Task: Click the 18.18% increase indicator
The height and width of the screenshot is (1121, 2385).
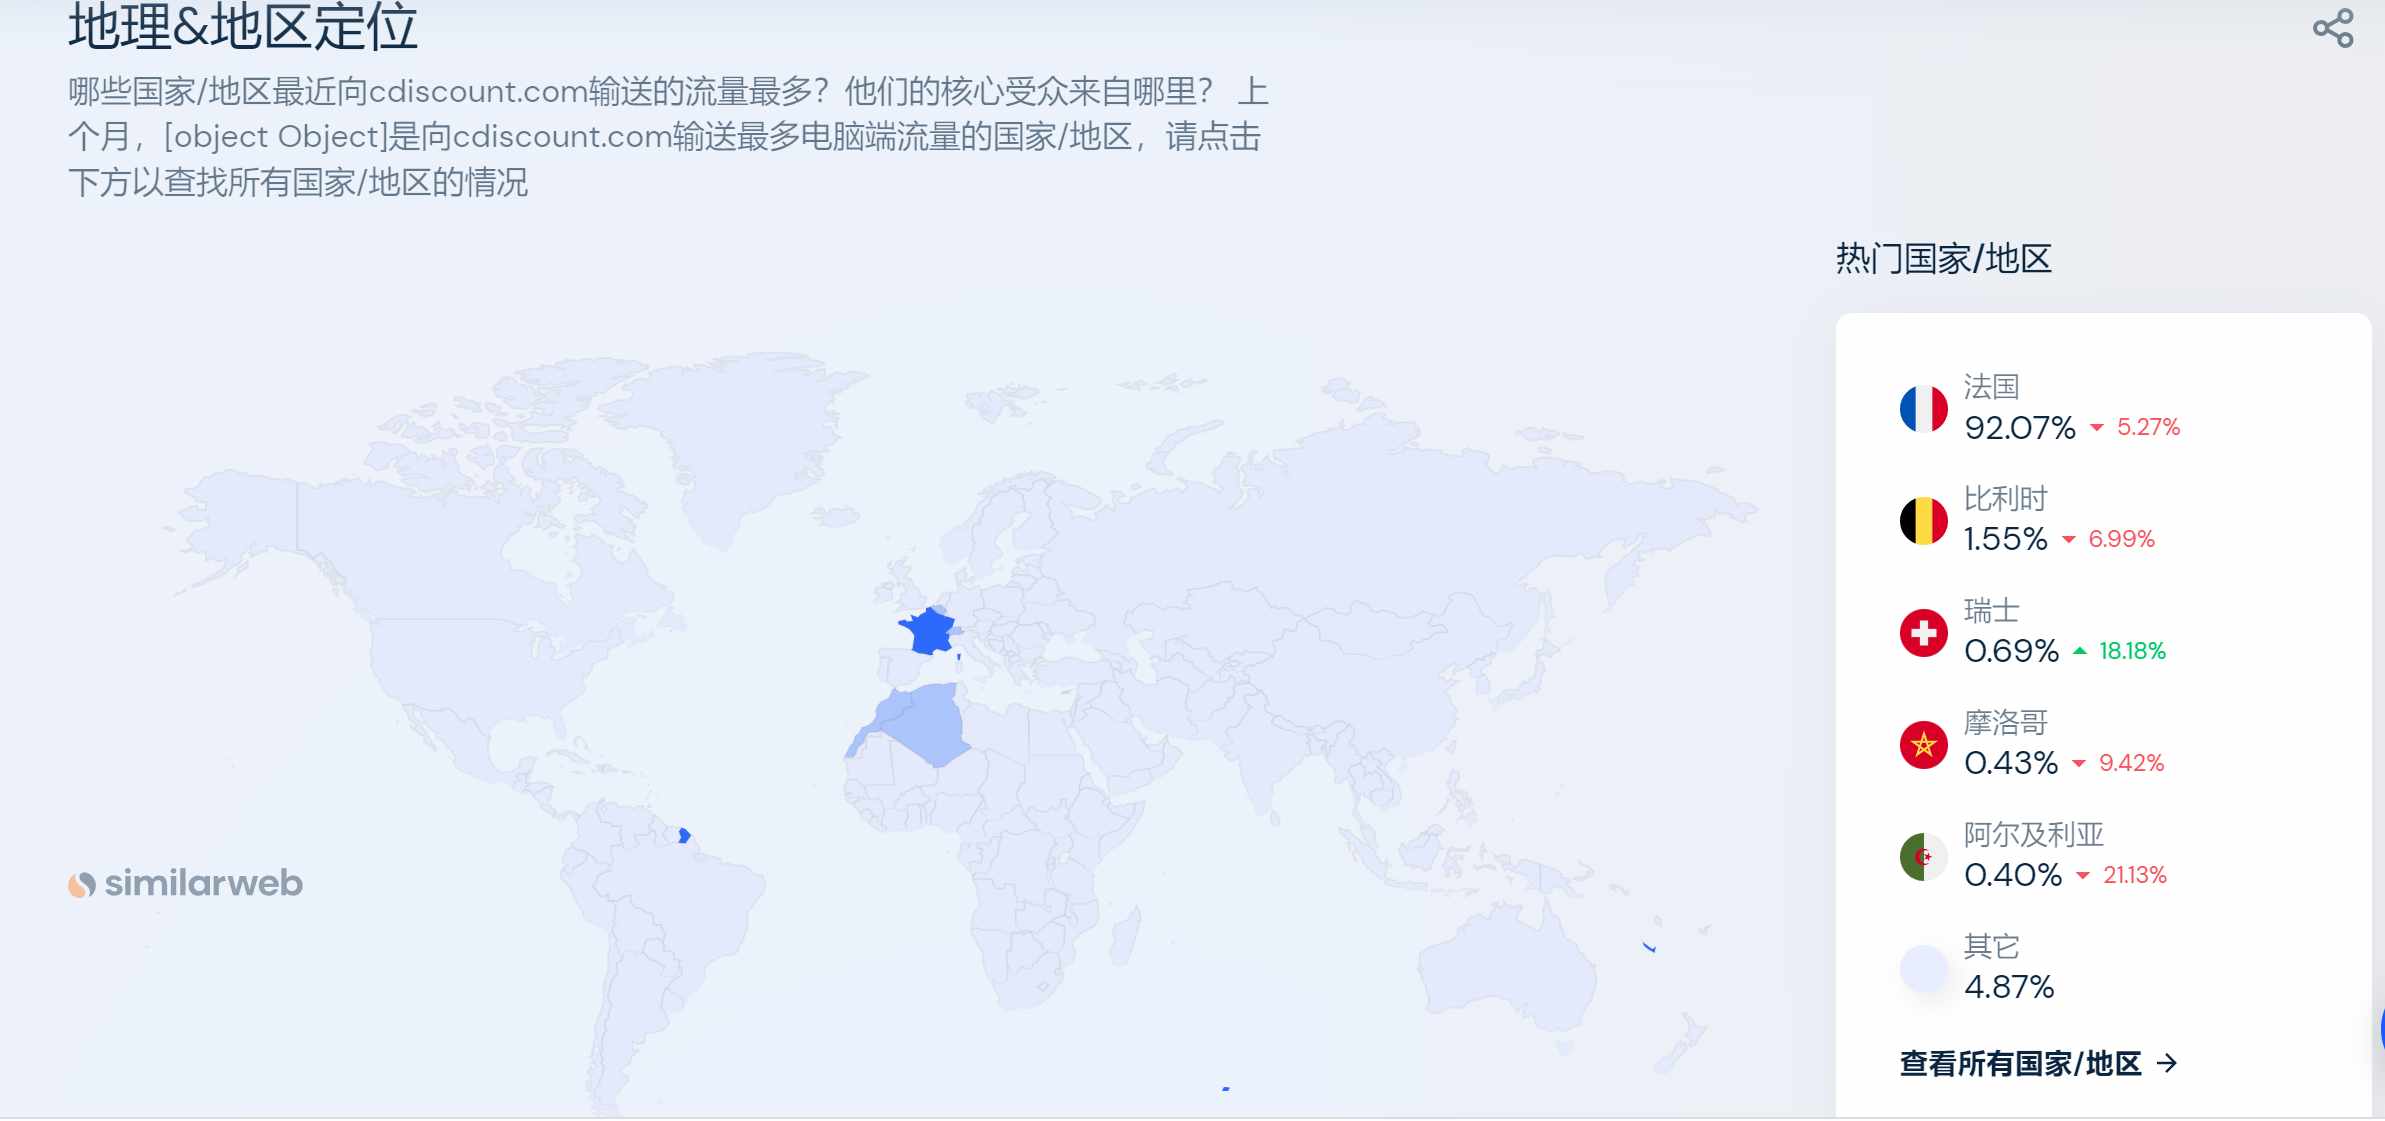Action: pyautogui.click(x=2118, y=651)
